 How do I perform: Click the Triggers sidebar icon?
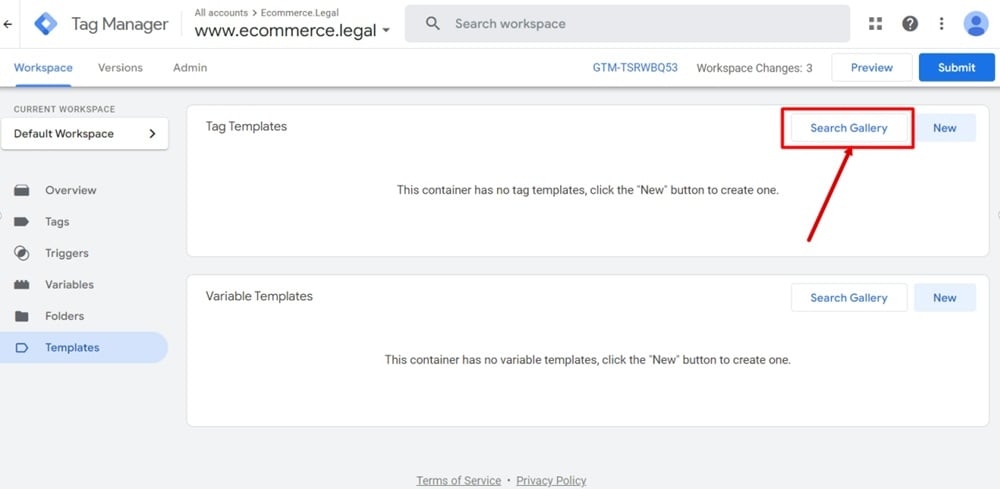tap(22, 253)
